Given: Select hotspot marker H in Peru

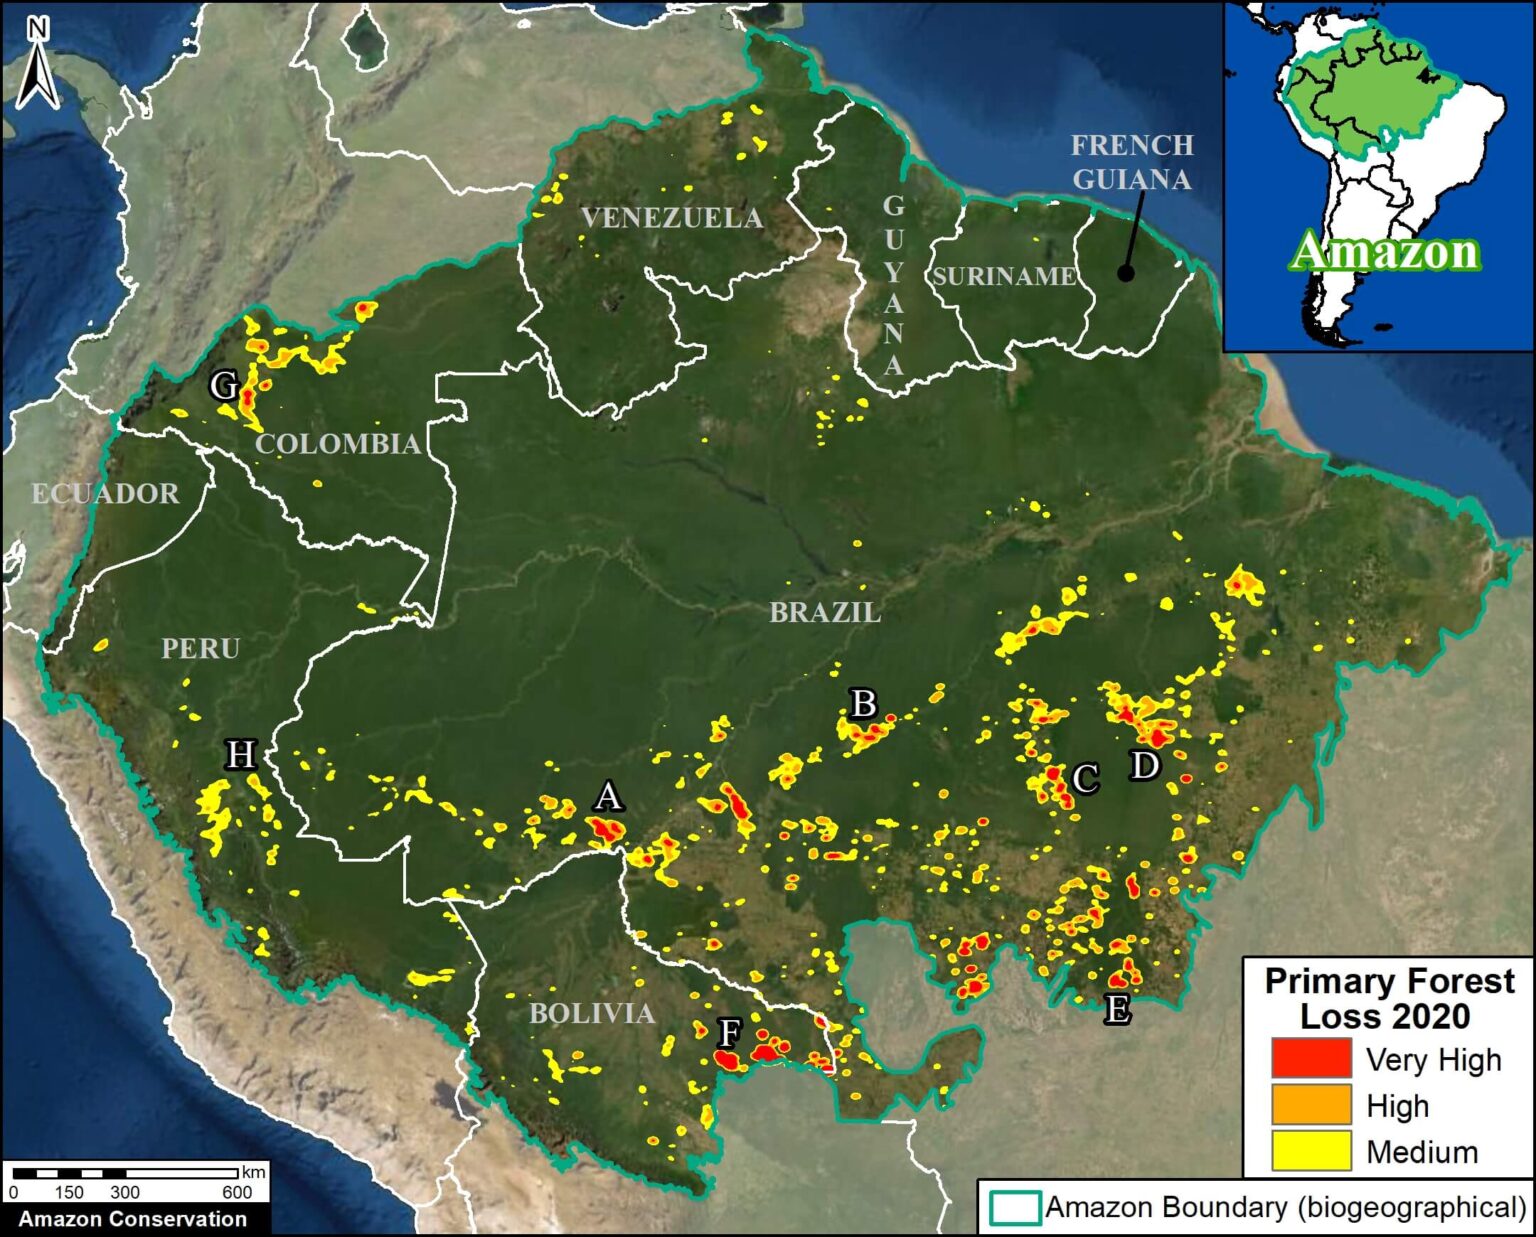Looking at the screenshot, I should click(240, 754).
